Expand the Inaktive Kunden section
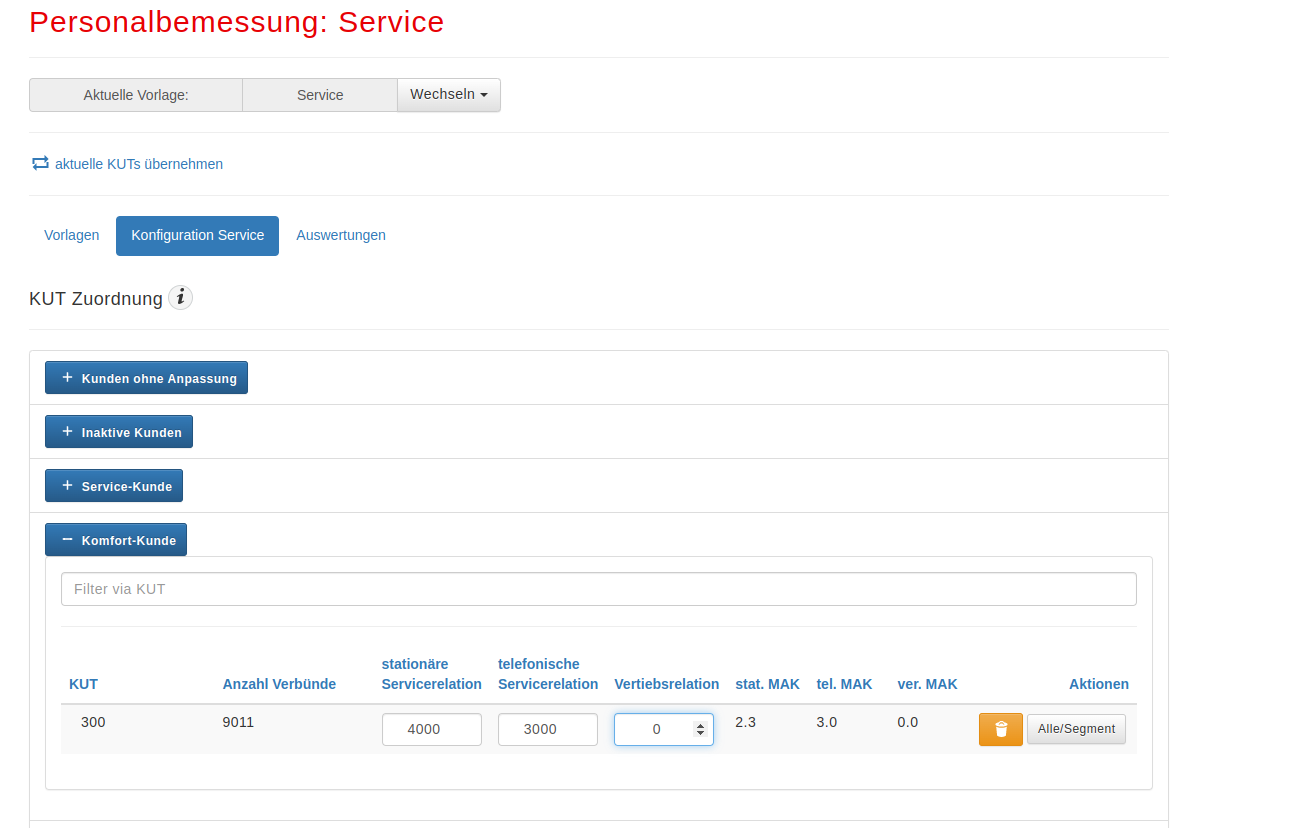The image size is (1300, 828). 119,432
